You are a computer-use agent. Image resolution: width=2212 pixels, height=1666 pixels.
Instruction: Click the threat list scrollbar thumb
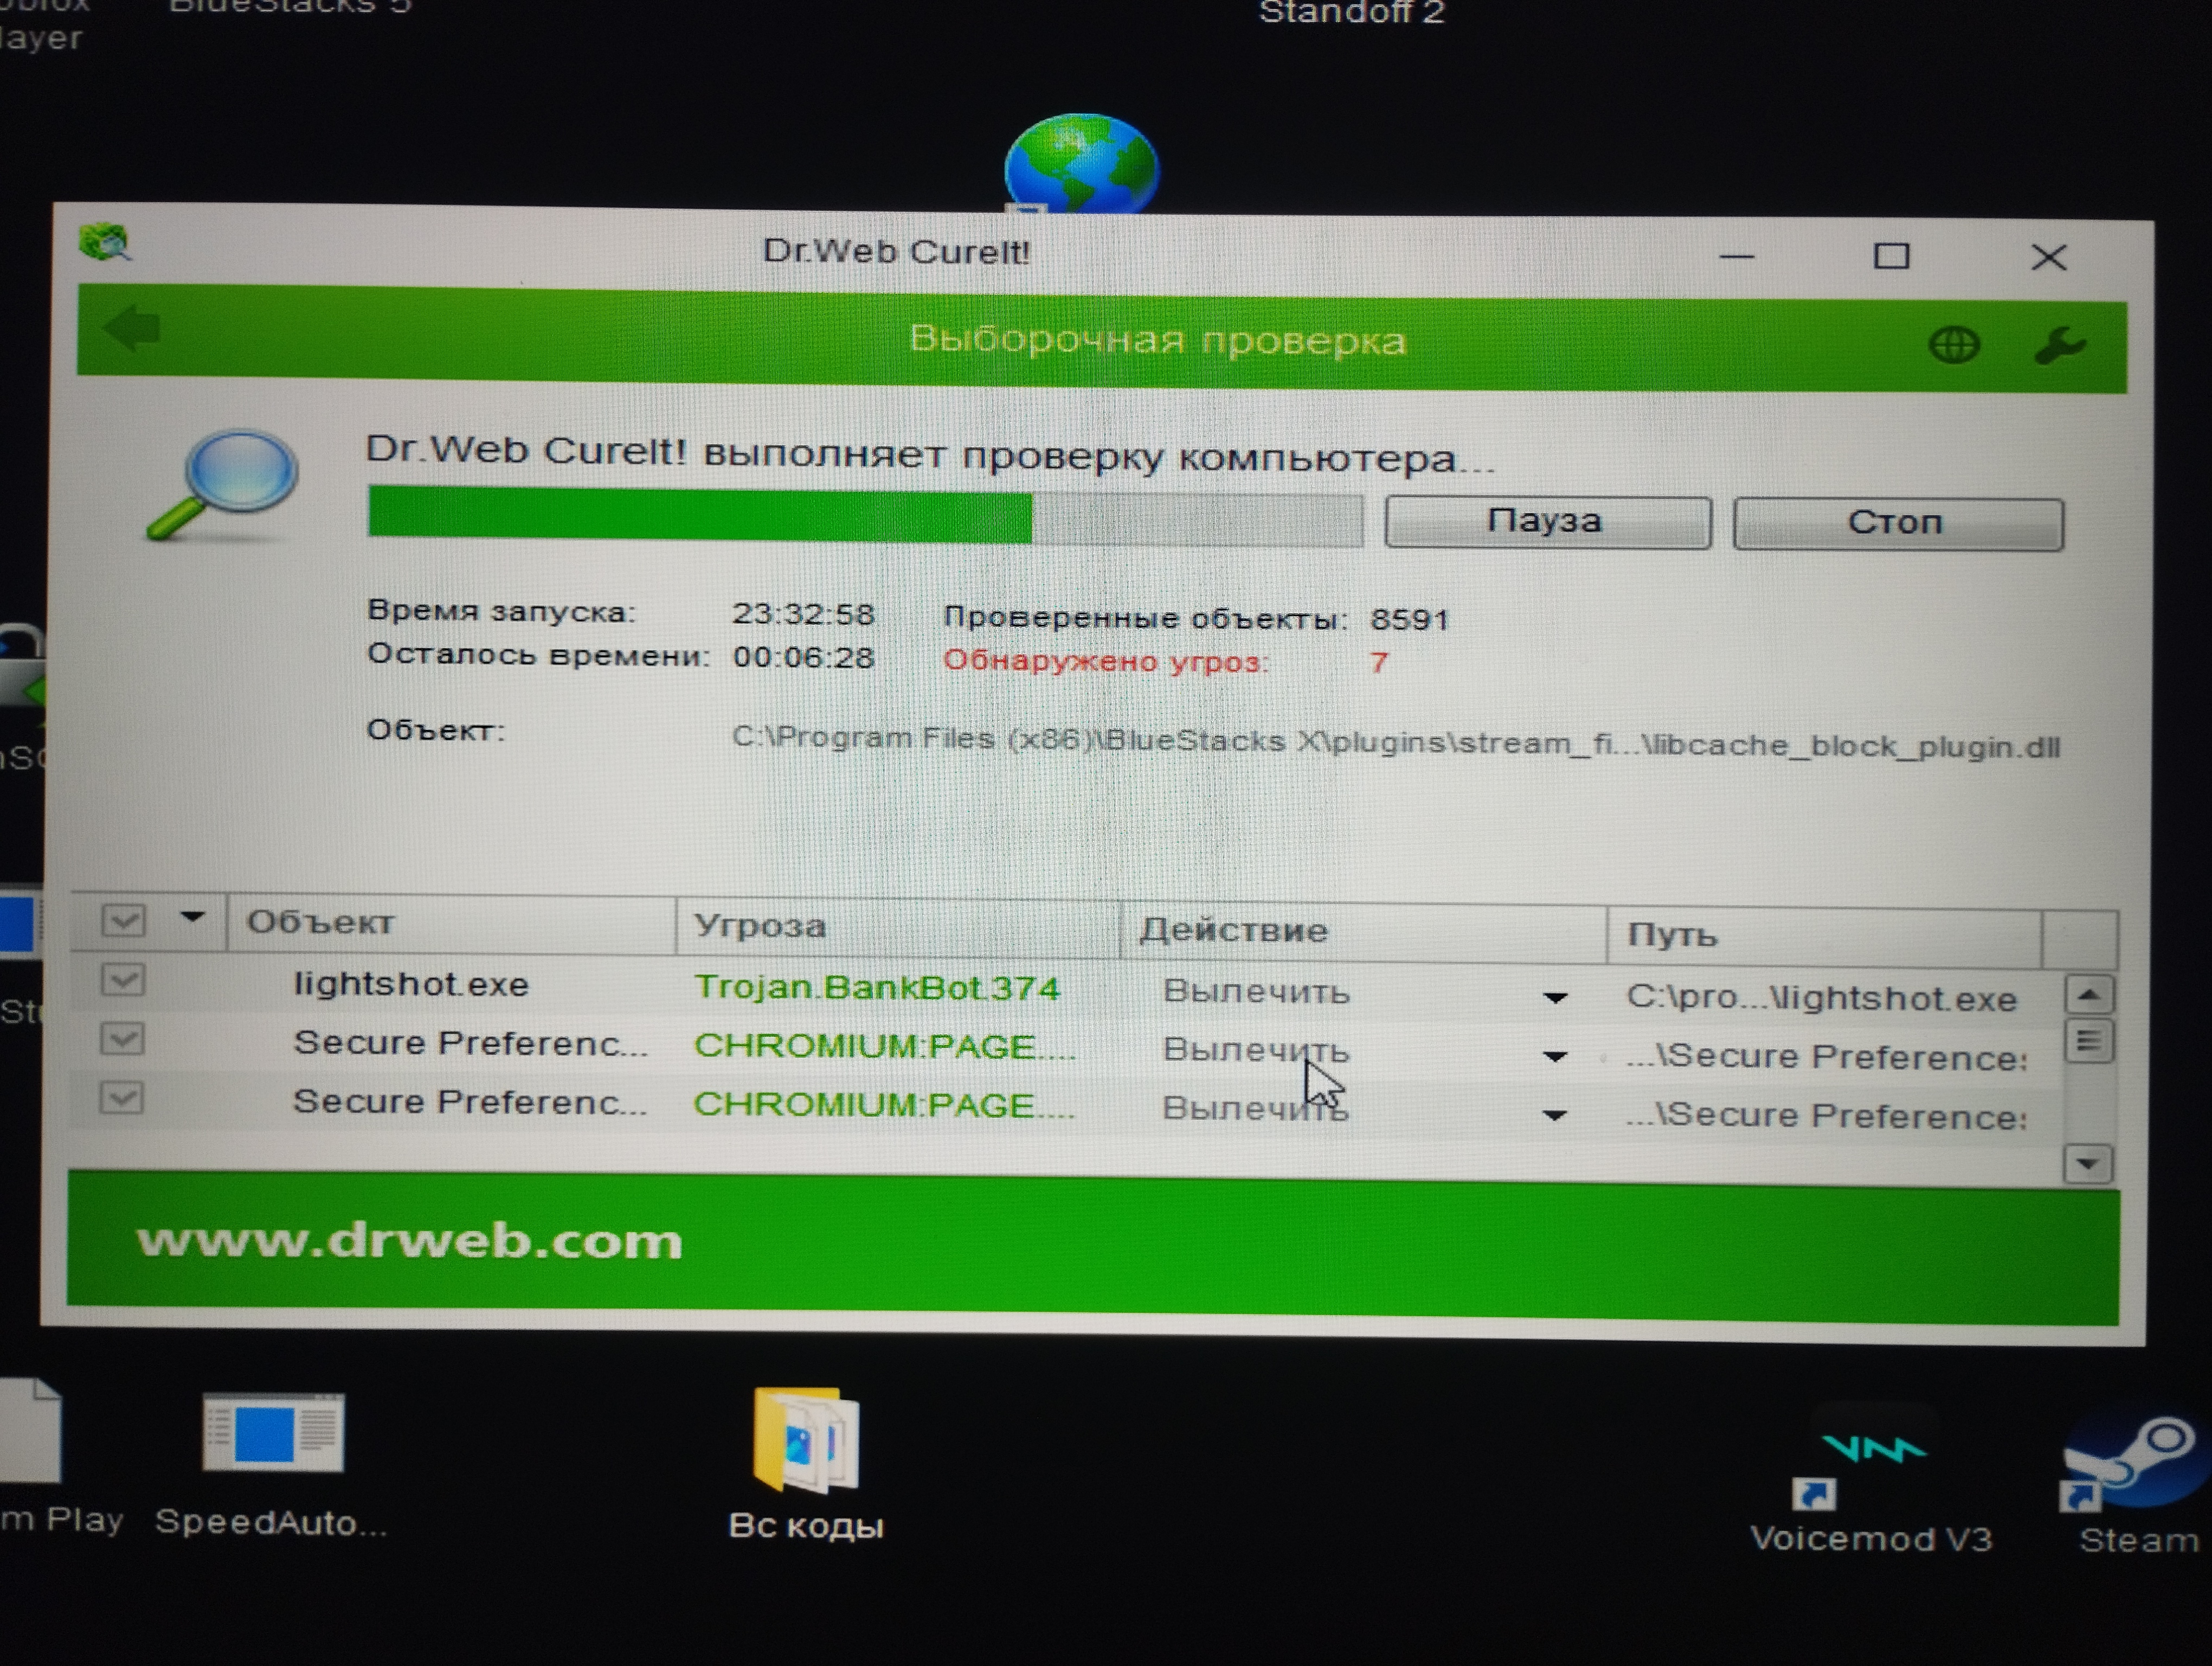(2088, 1041)
